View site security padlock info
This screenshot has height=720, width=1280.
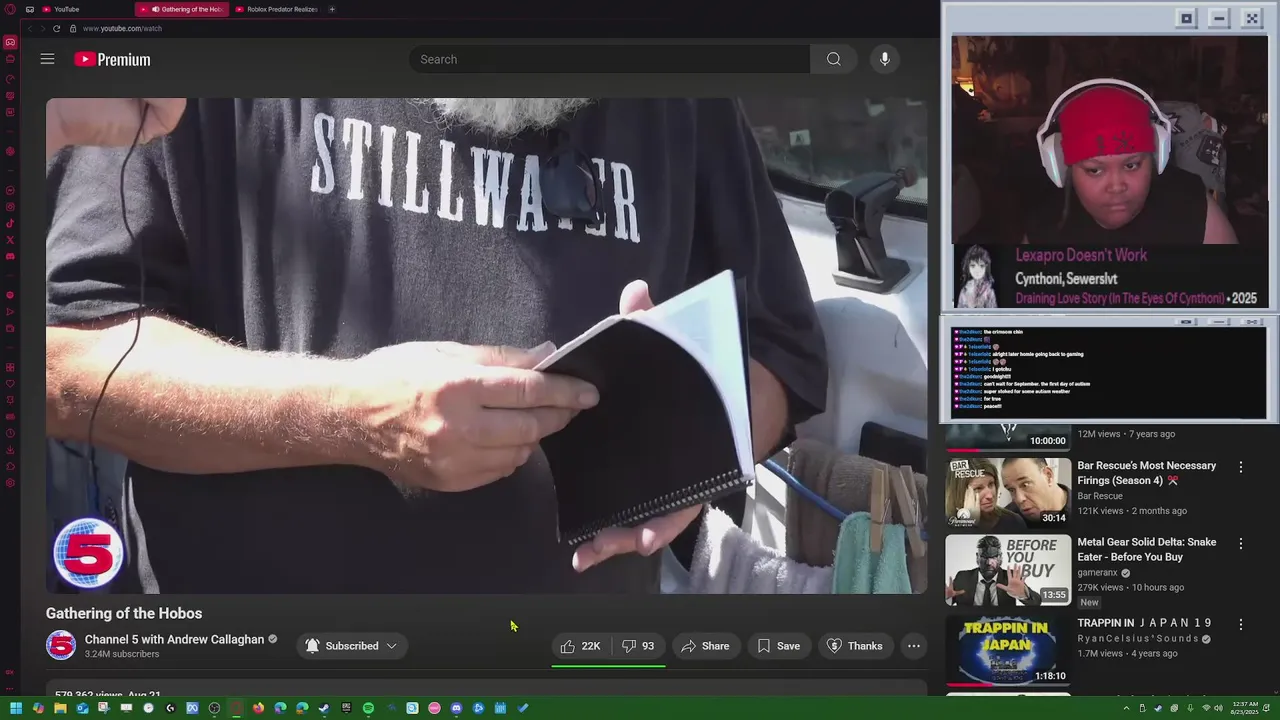coord(73,29)
